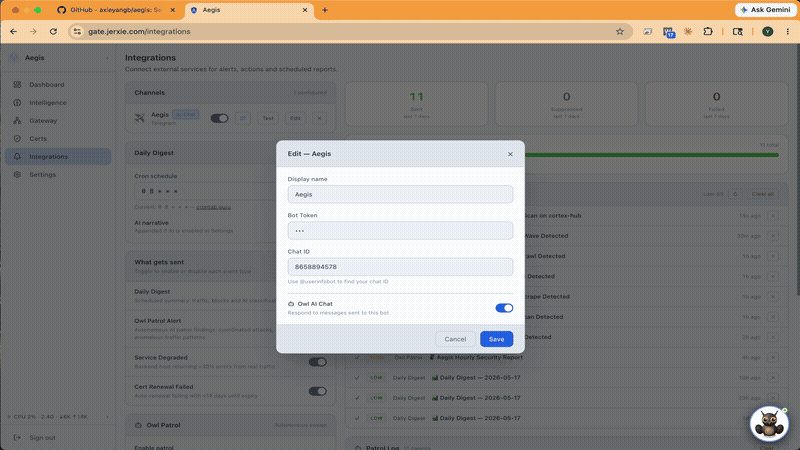Screen dimensions: 800x450
Task: Close the Edit — Aegis dialog
Action: tap(510, 154)
